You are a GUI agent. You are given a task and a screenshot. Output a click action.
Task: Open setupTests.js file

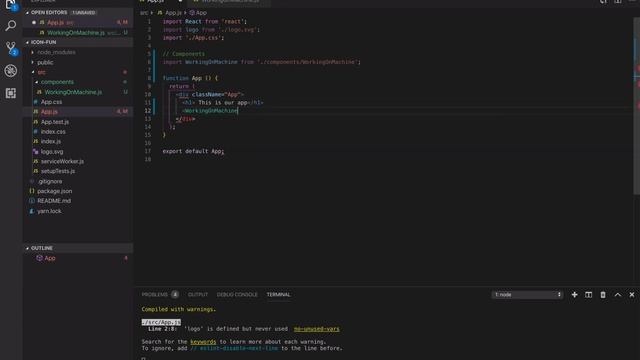(x=58, y=171)
